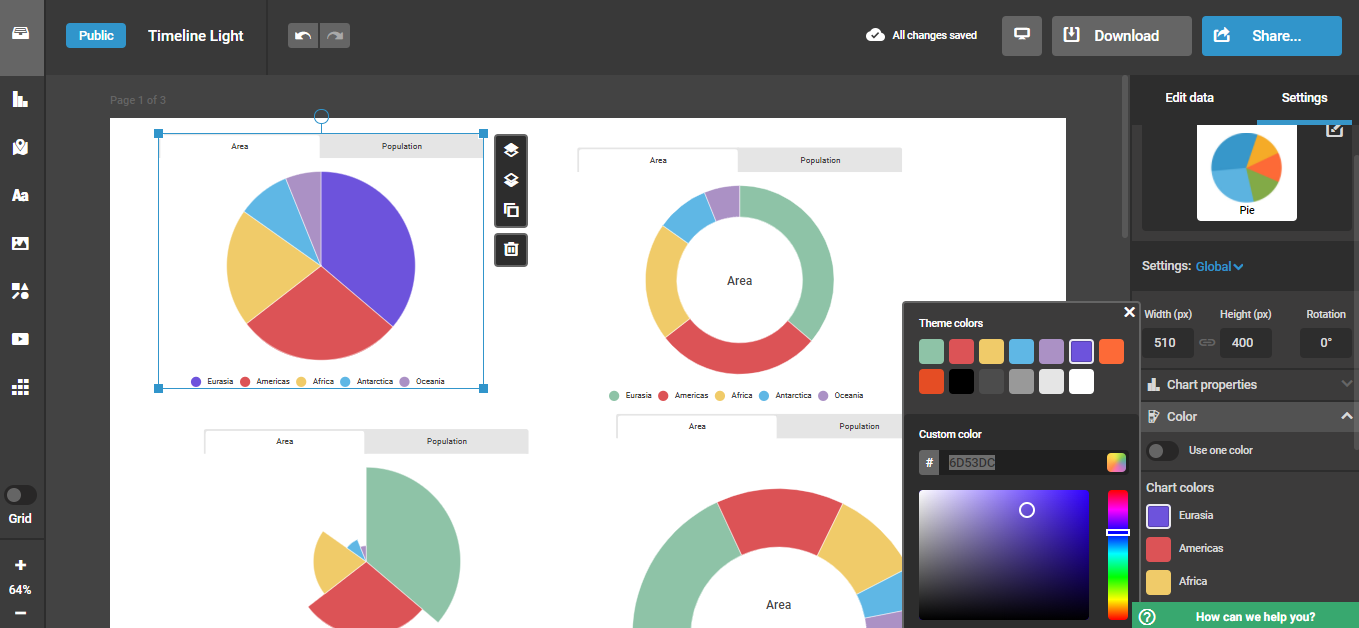Click the Height input field
This screenshot has width=1359, height=628.
tap(1246, 342)
